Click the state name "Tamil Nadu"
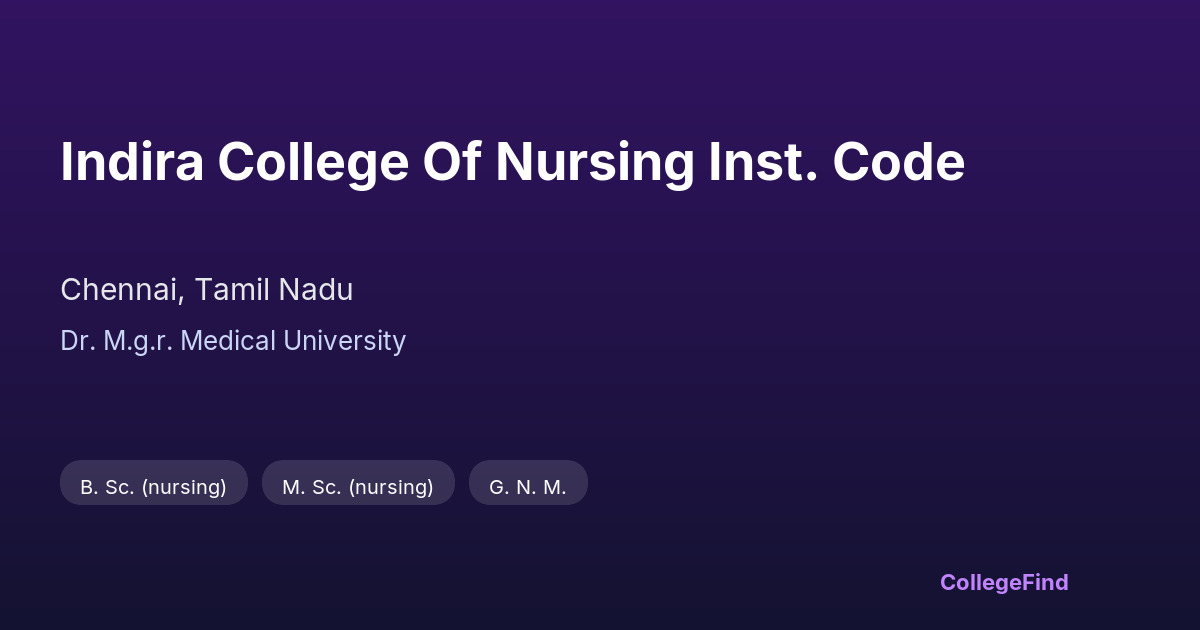Image resolution: width=1200 pixels, height=630 pixels. (x=273, y=290)
